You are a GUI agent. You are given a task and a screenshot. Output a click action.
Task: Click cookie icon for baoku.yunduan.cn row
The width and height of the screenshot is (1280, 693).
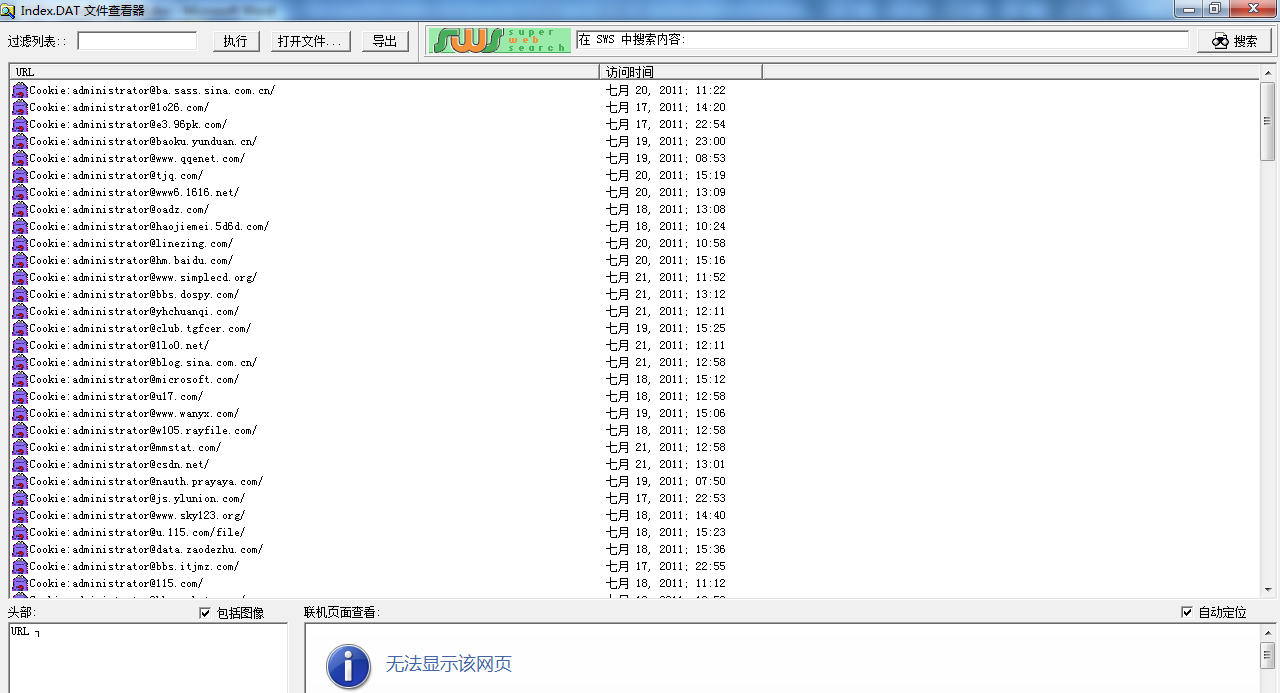coord(20,141)
